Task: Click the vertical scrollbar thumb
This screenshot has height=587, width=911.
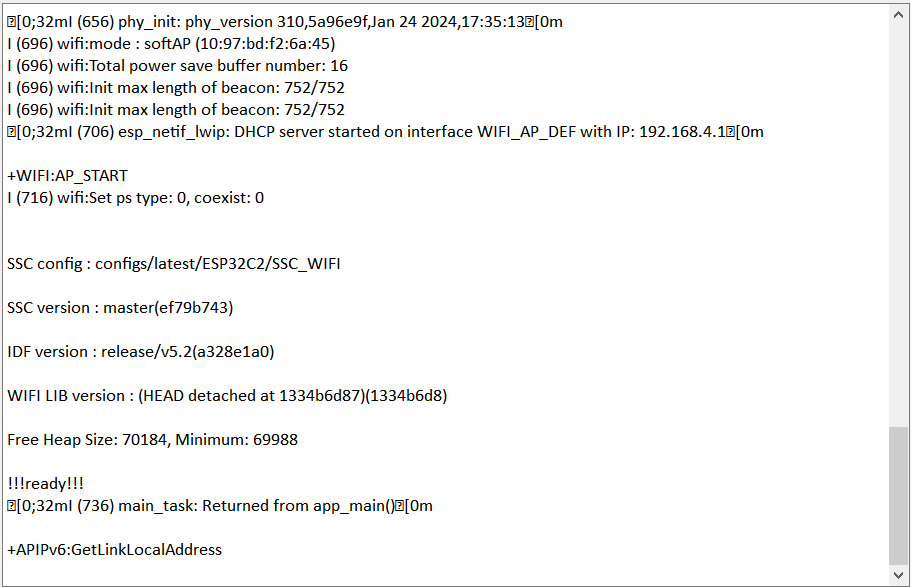Action: (x=899, y=495)
